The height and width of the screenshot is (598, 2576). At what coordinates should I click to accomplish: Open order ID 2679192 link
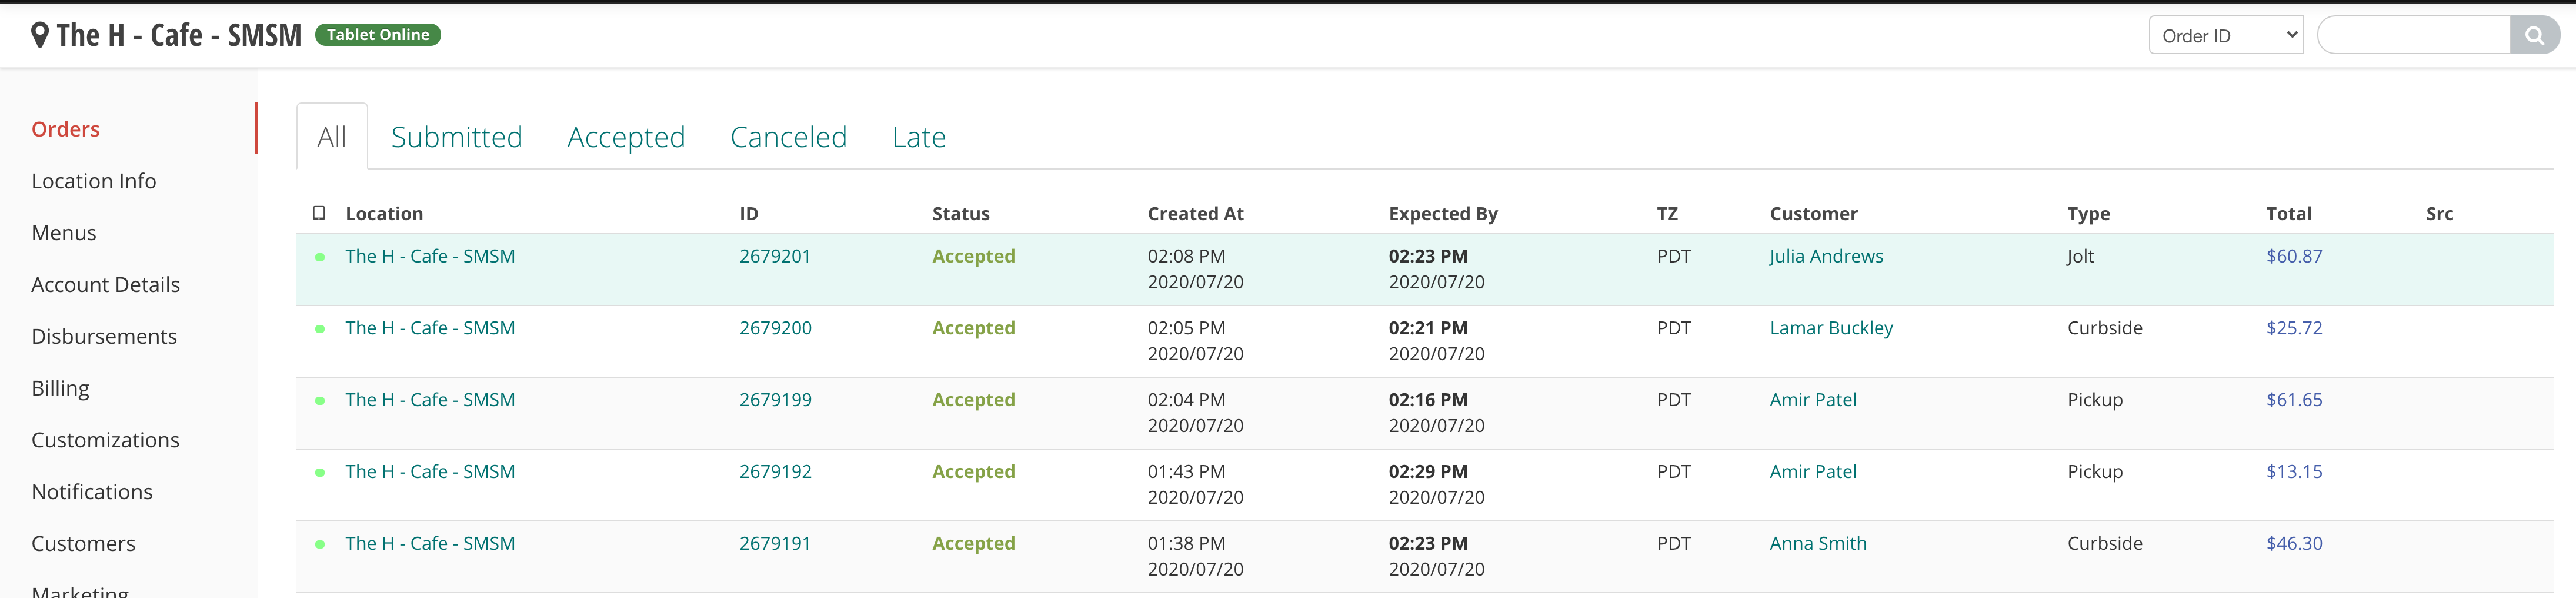coord(775,472)
